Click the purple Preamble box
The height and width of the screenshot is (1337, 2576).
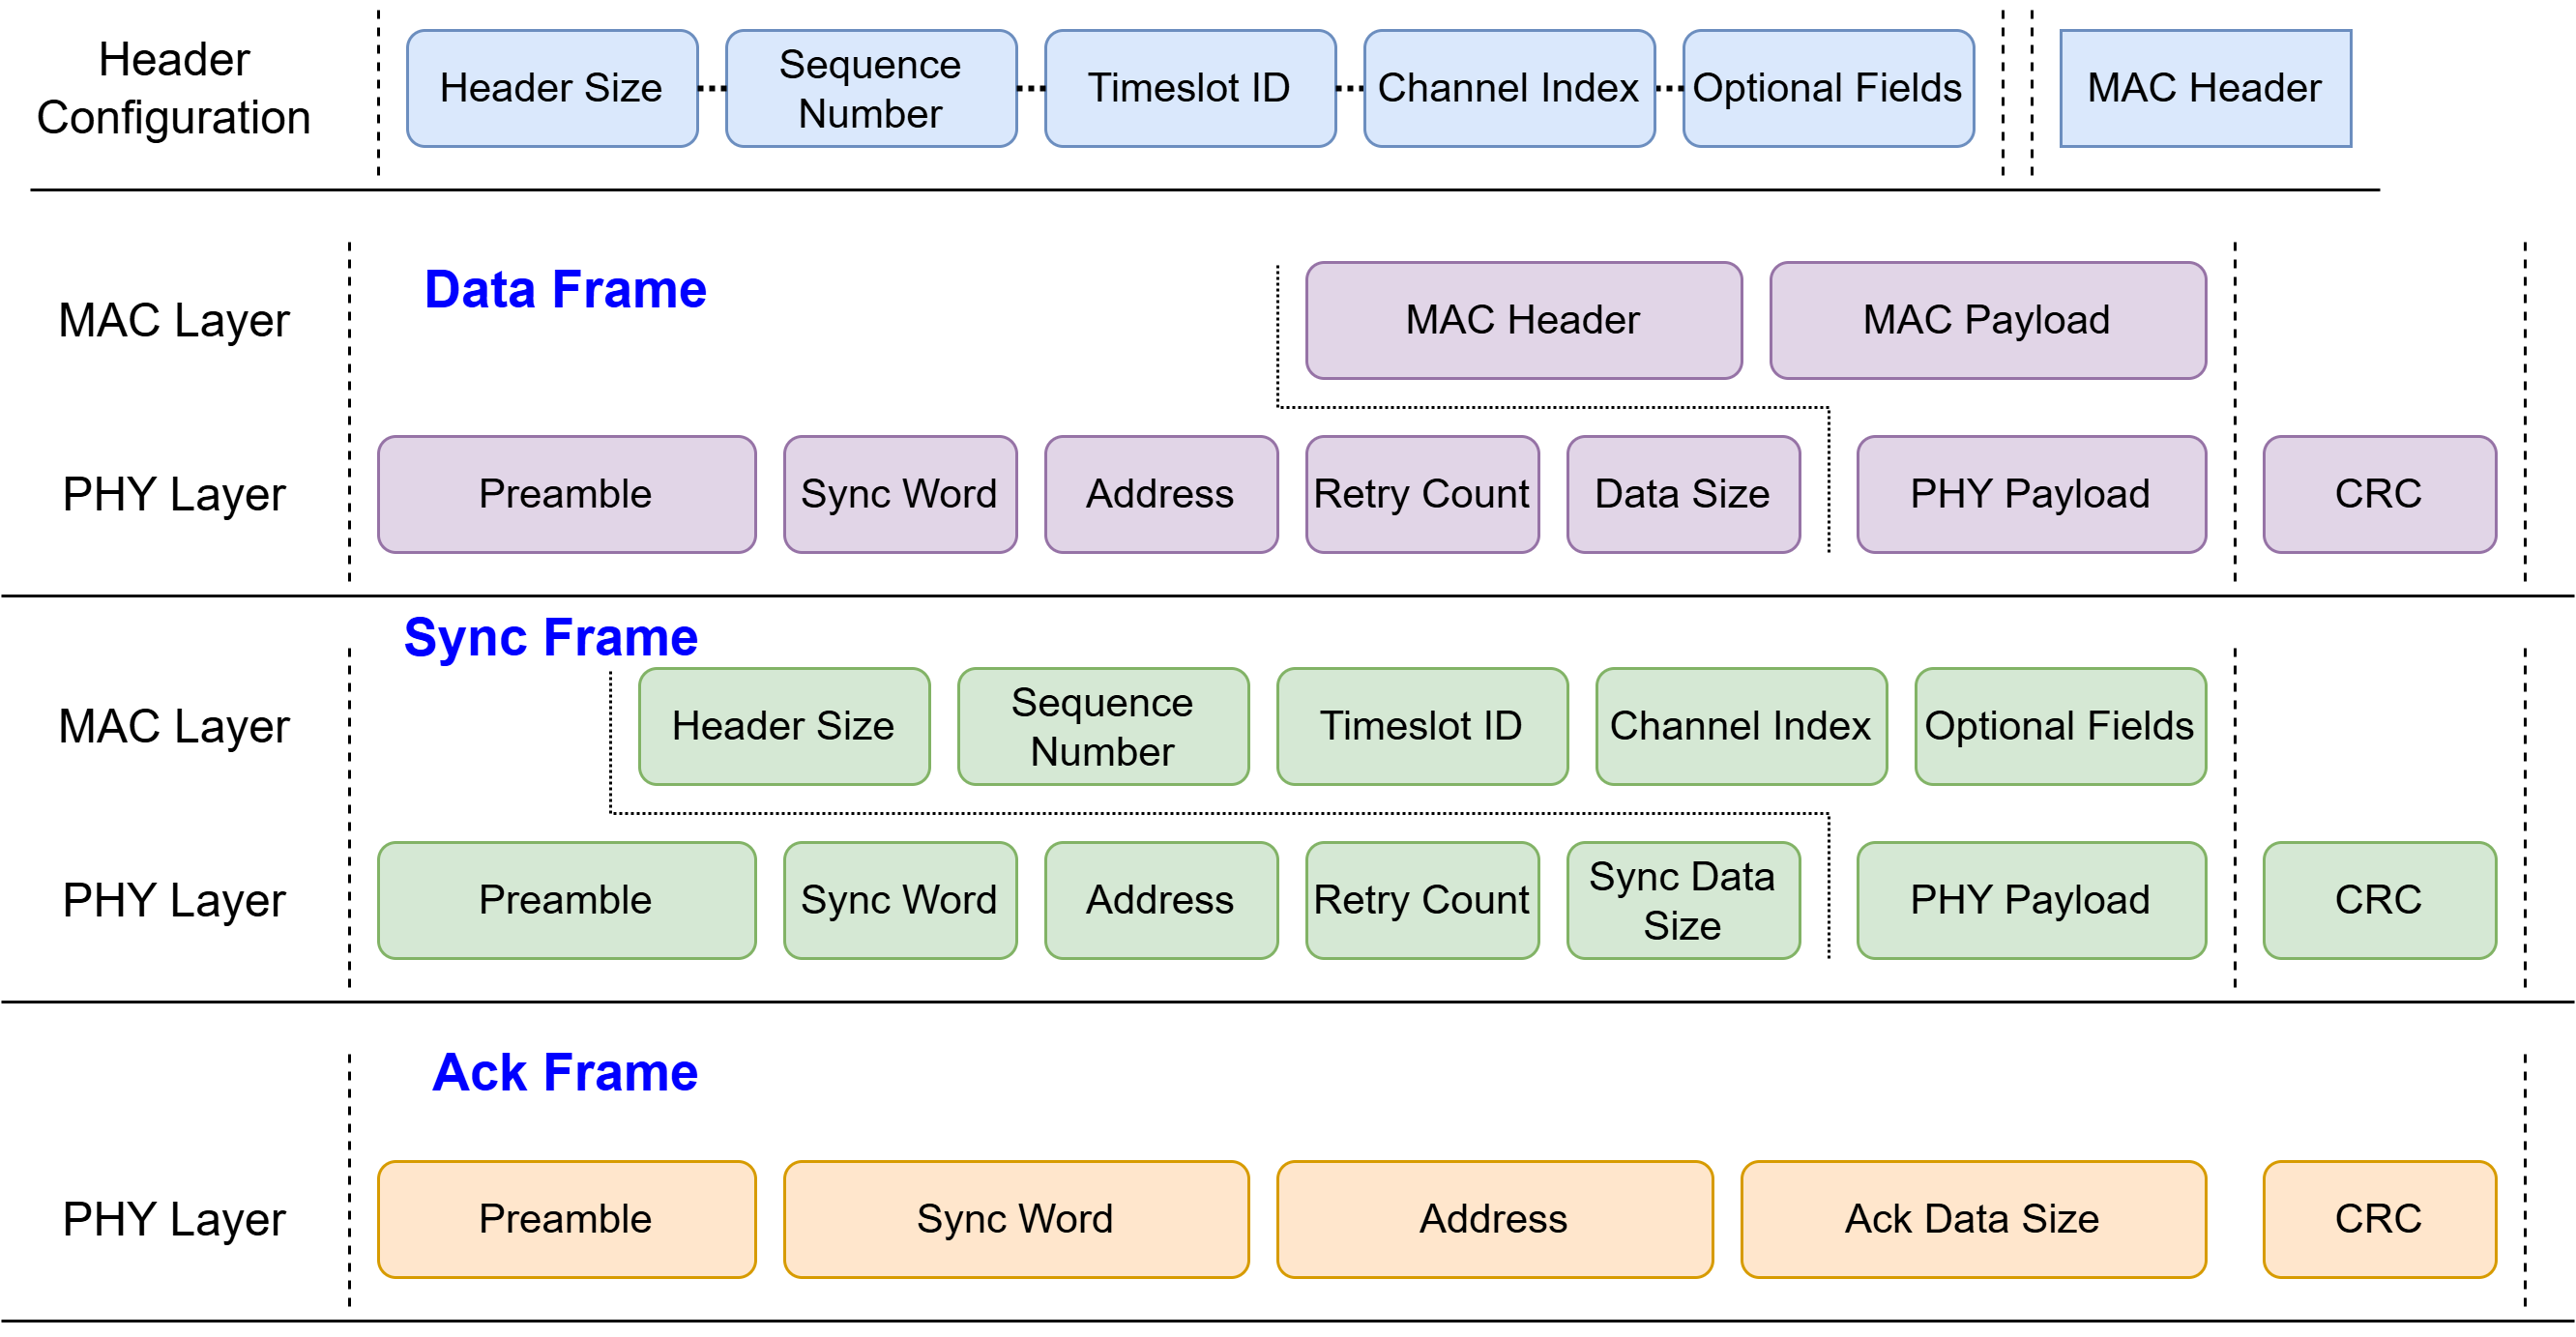566,494
